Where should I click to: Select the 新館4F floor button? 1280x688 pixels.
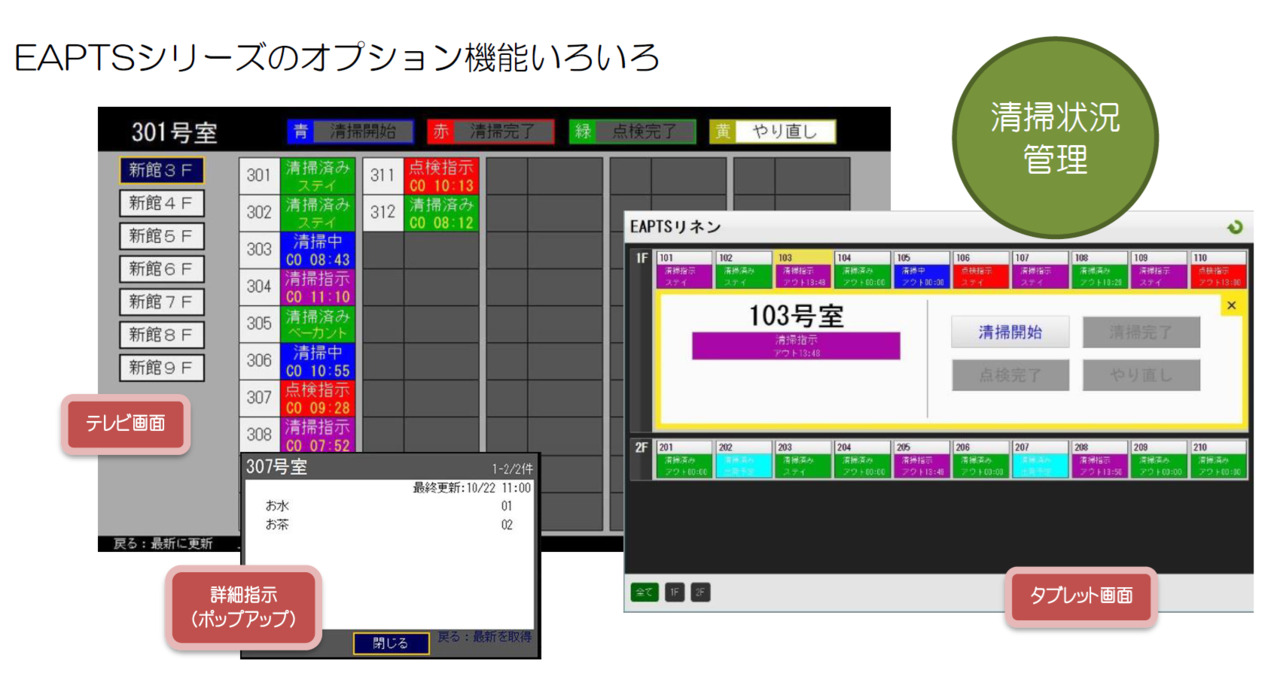pyautogui.click(x=163, y=203)
